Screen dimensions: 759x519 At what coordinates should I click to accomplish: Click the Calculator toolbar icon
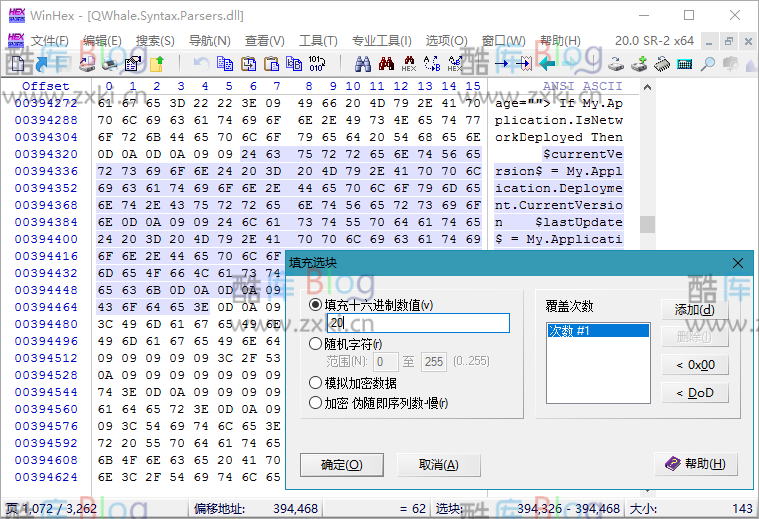point(684,63)
